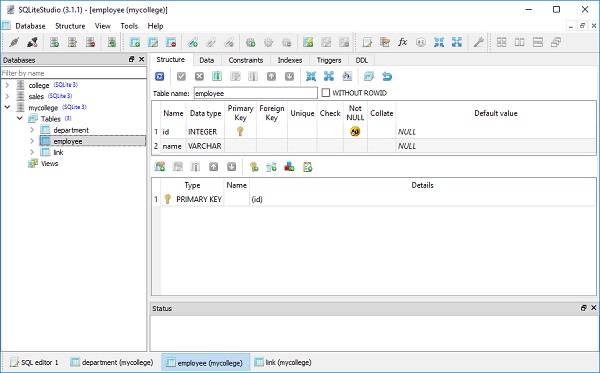Screen dimensions: 600x373
Task: Click the Connect to database icon
Action: [x=14, y=42]
